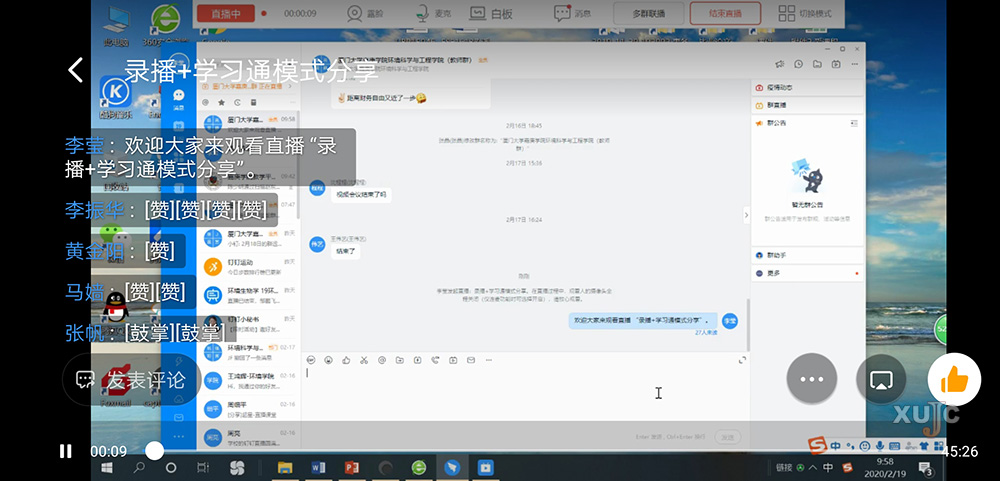
Task: Open PowerPoint from the Windows taskbar
Action: [x=351, y=467]
